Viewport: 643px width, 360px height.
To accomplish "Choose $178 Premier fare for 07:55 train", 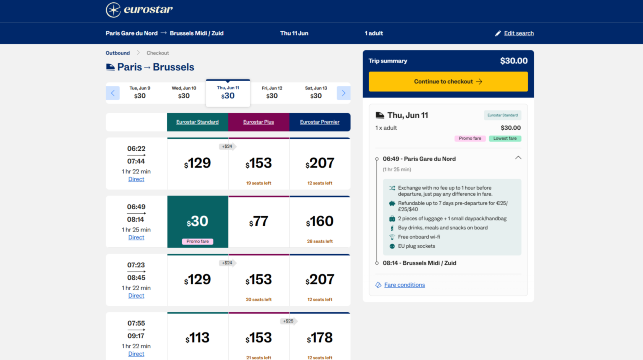I will click(x=320, y=336).
